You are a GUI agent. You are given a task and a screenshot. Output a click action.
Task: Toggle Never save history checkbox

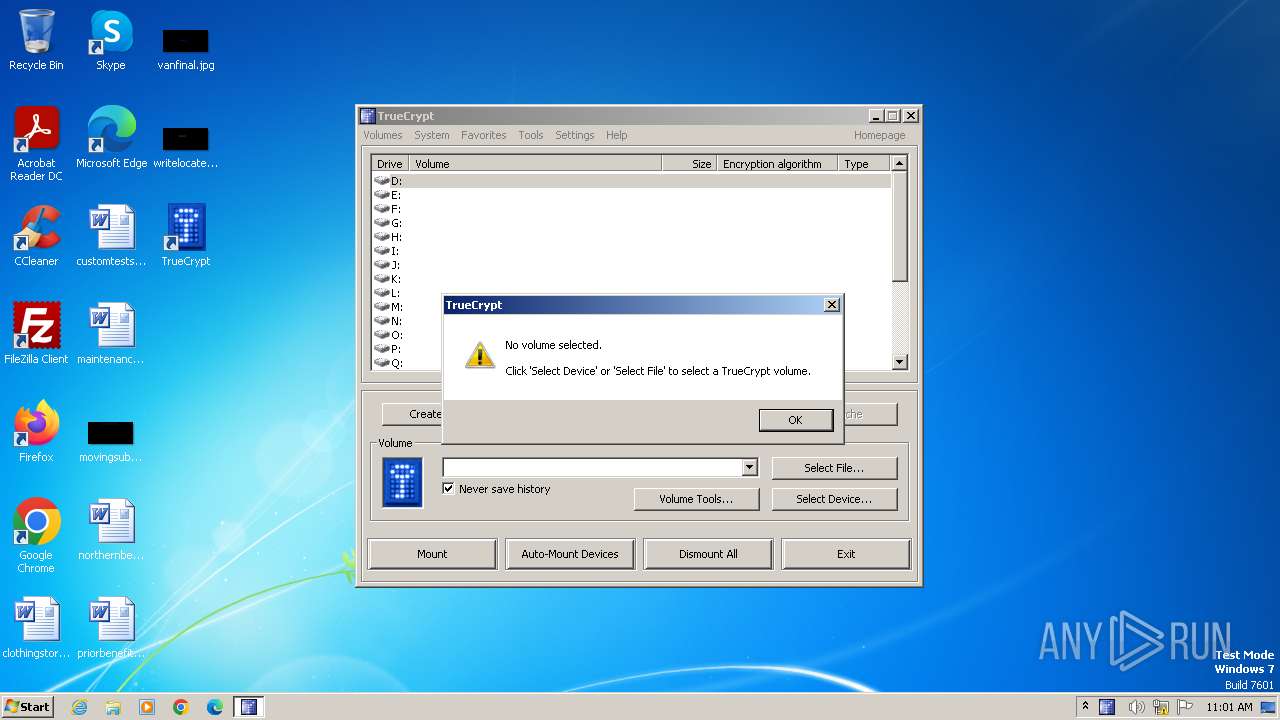pos(449,489)
